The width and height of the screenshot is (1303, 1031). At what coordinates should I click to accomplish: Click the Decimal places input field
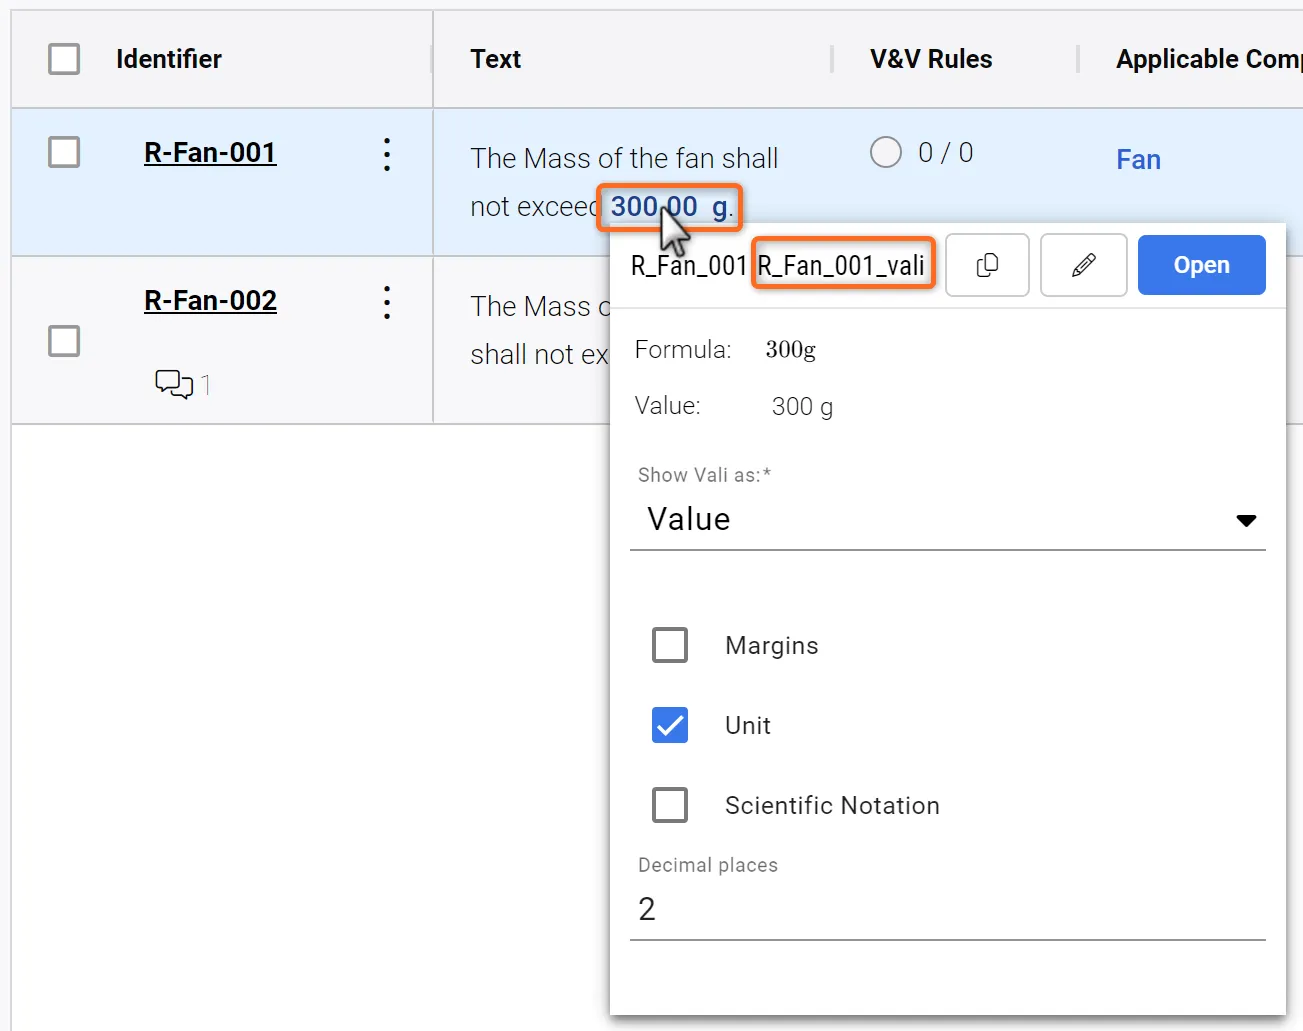click(947, 909)
